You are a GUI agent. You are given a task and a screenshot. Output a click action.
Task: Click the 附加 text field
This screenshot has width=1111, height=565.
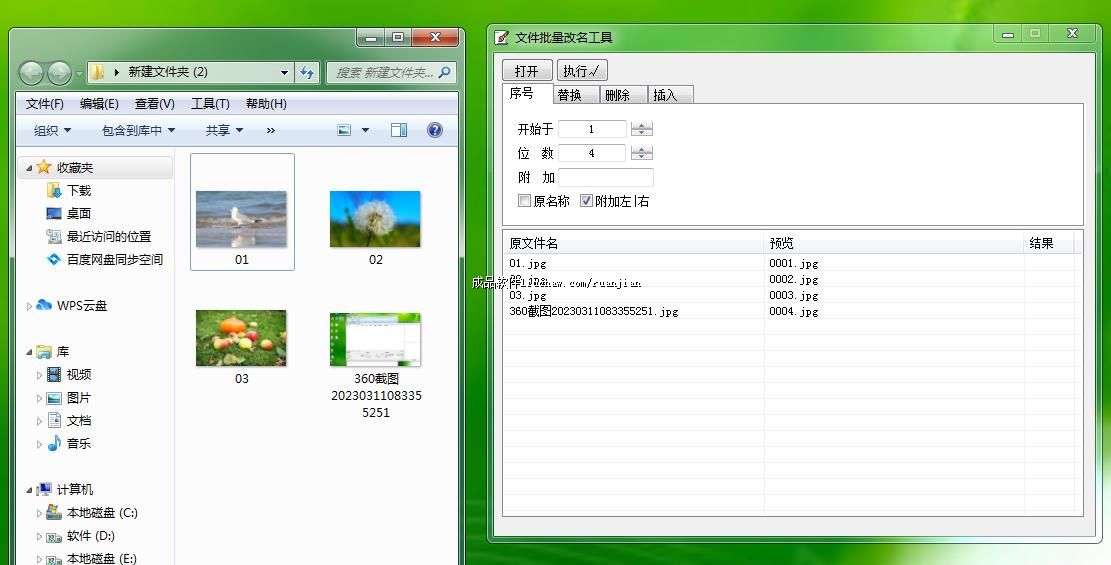coord(606,177)
